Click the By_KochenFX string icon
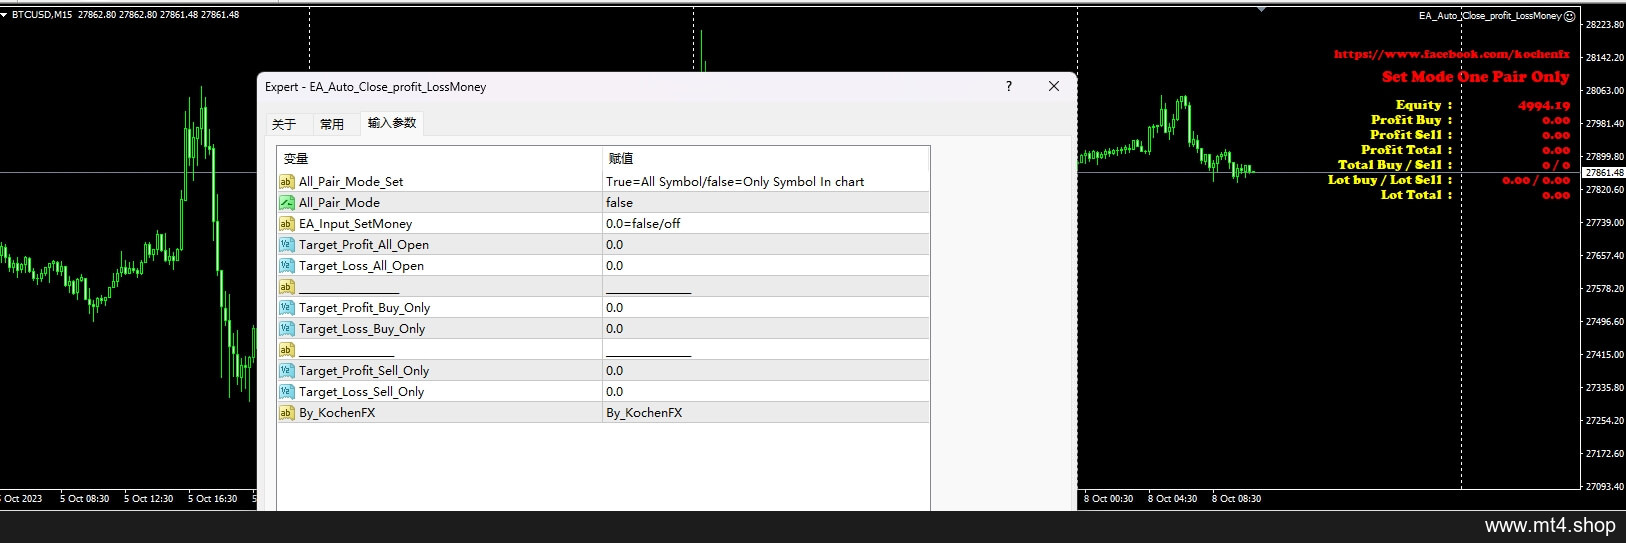1626x543 pixels. 286,413
